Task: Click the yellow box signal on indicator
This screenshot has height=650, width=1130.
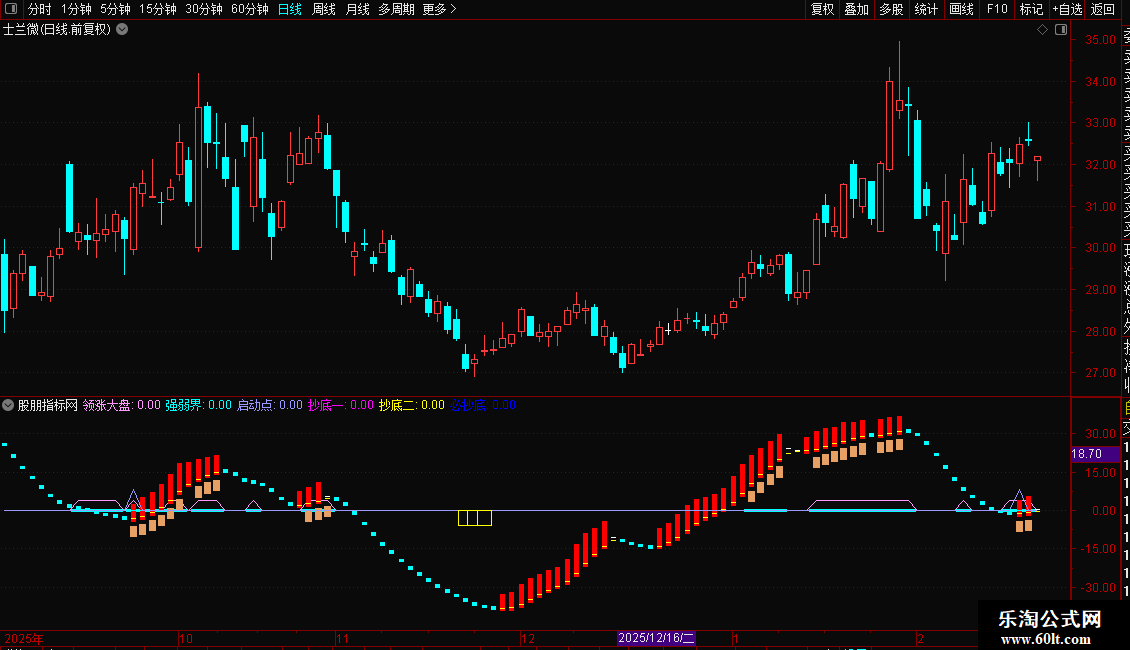Action: pos(475,517)
